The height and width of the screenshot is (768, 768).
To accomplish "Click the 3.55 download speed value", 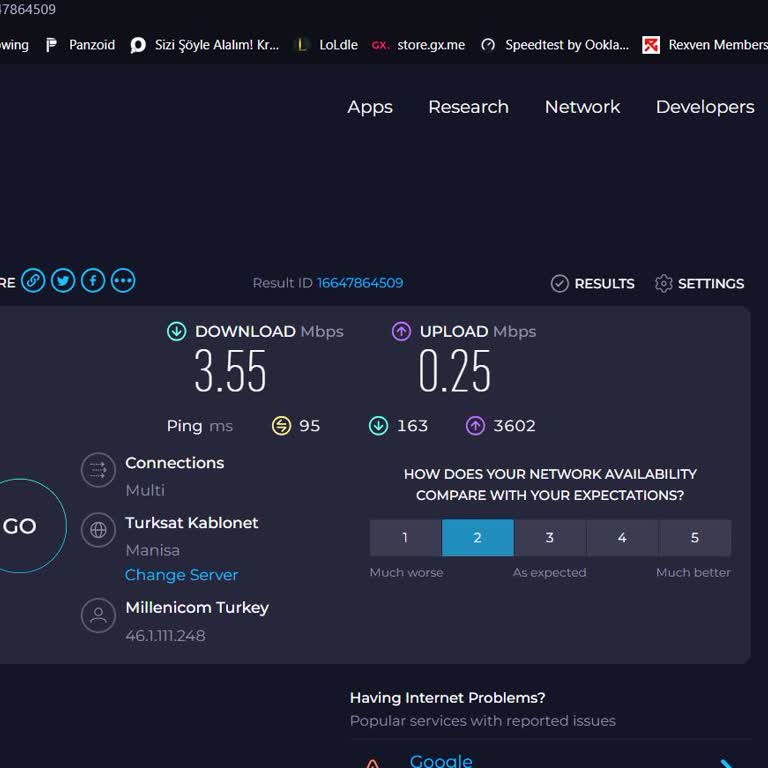I will 230,370.
